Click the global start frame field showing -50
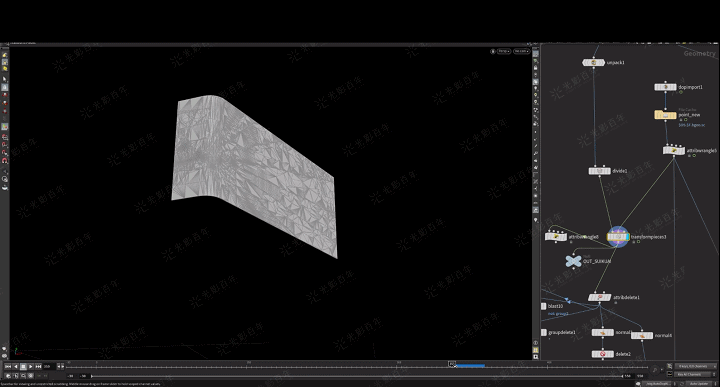The height and width of the screenshot is (387, 720). tap(71, 376)
